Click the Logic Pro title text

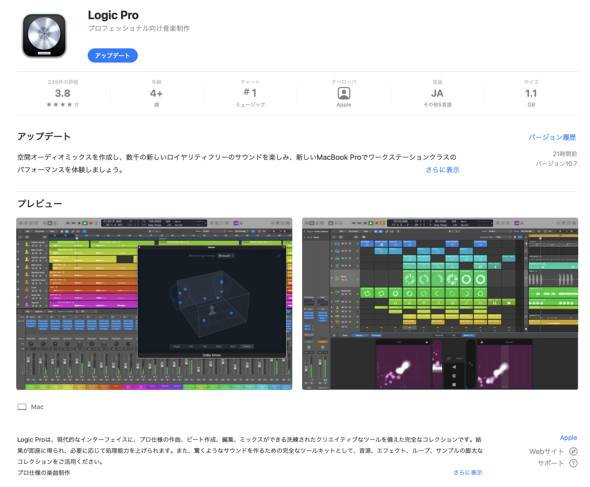point(113,15)
